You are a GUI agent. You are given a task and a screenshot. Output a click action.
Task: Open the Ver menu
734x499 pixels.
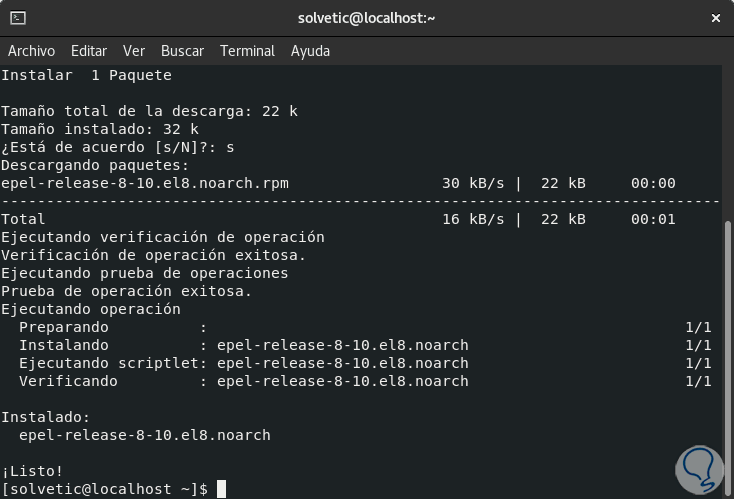point(134,51)
